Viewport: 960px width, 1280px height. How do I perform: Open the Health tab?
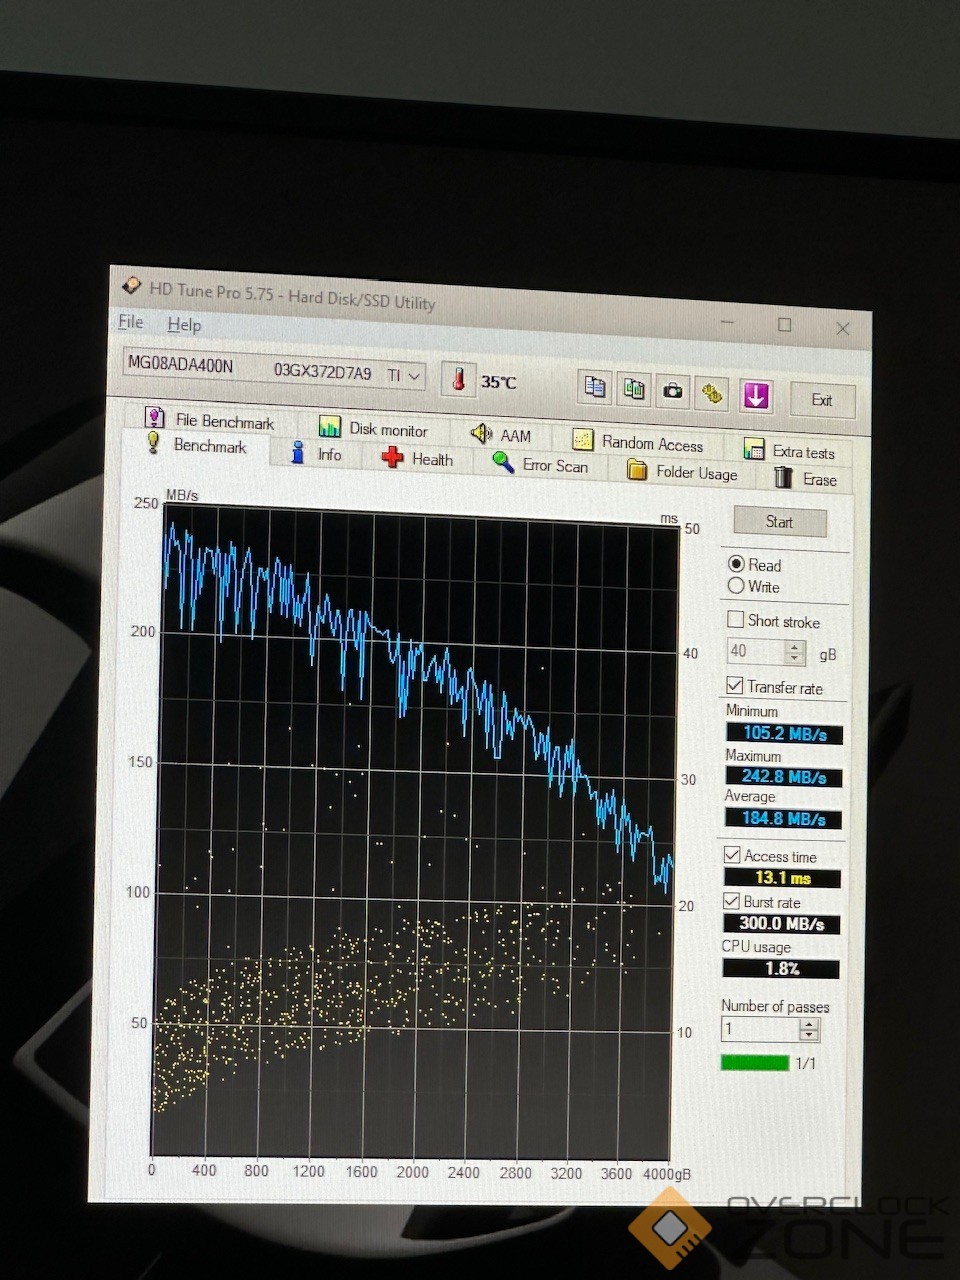(432, 459)
